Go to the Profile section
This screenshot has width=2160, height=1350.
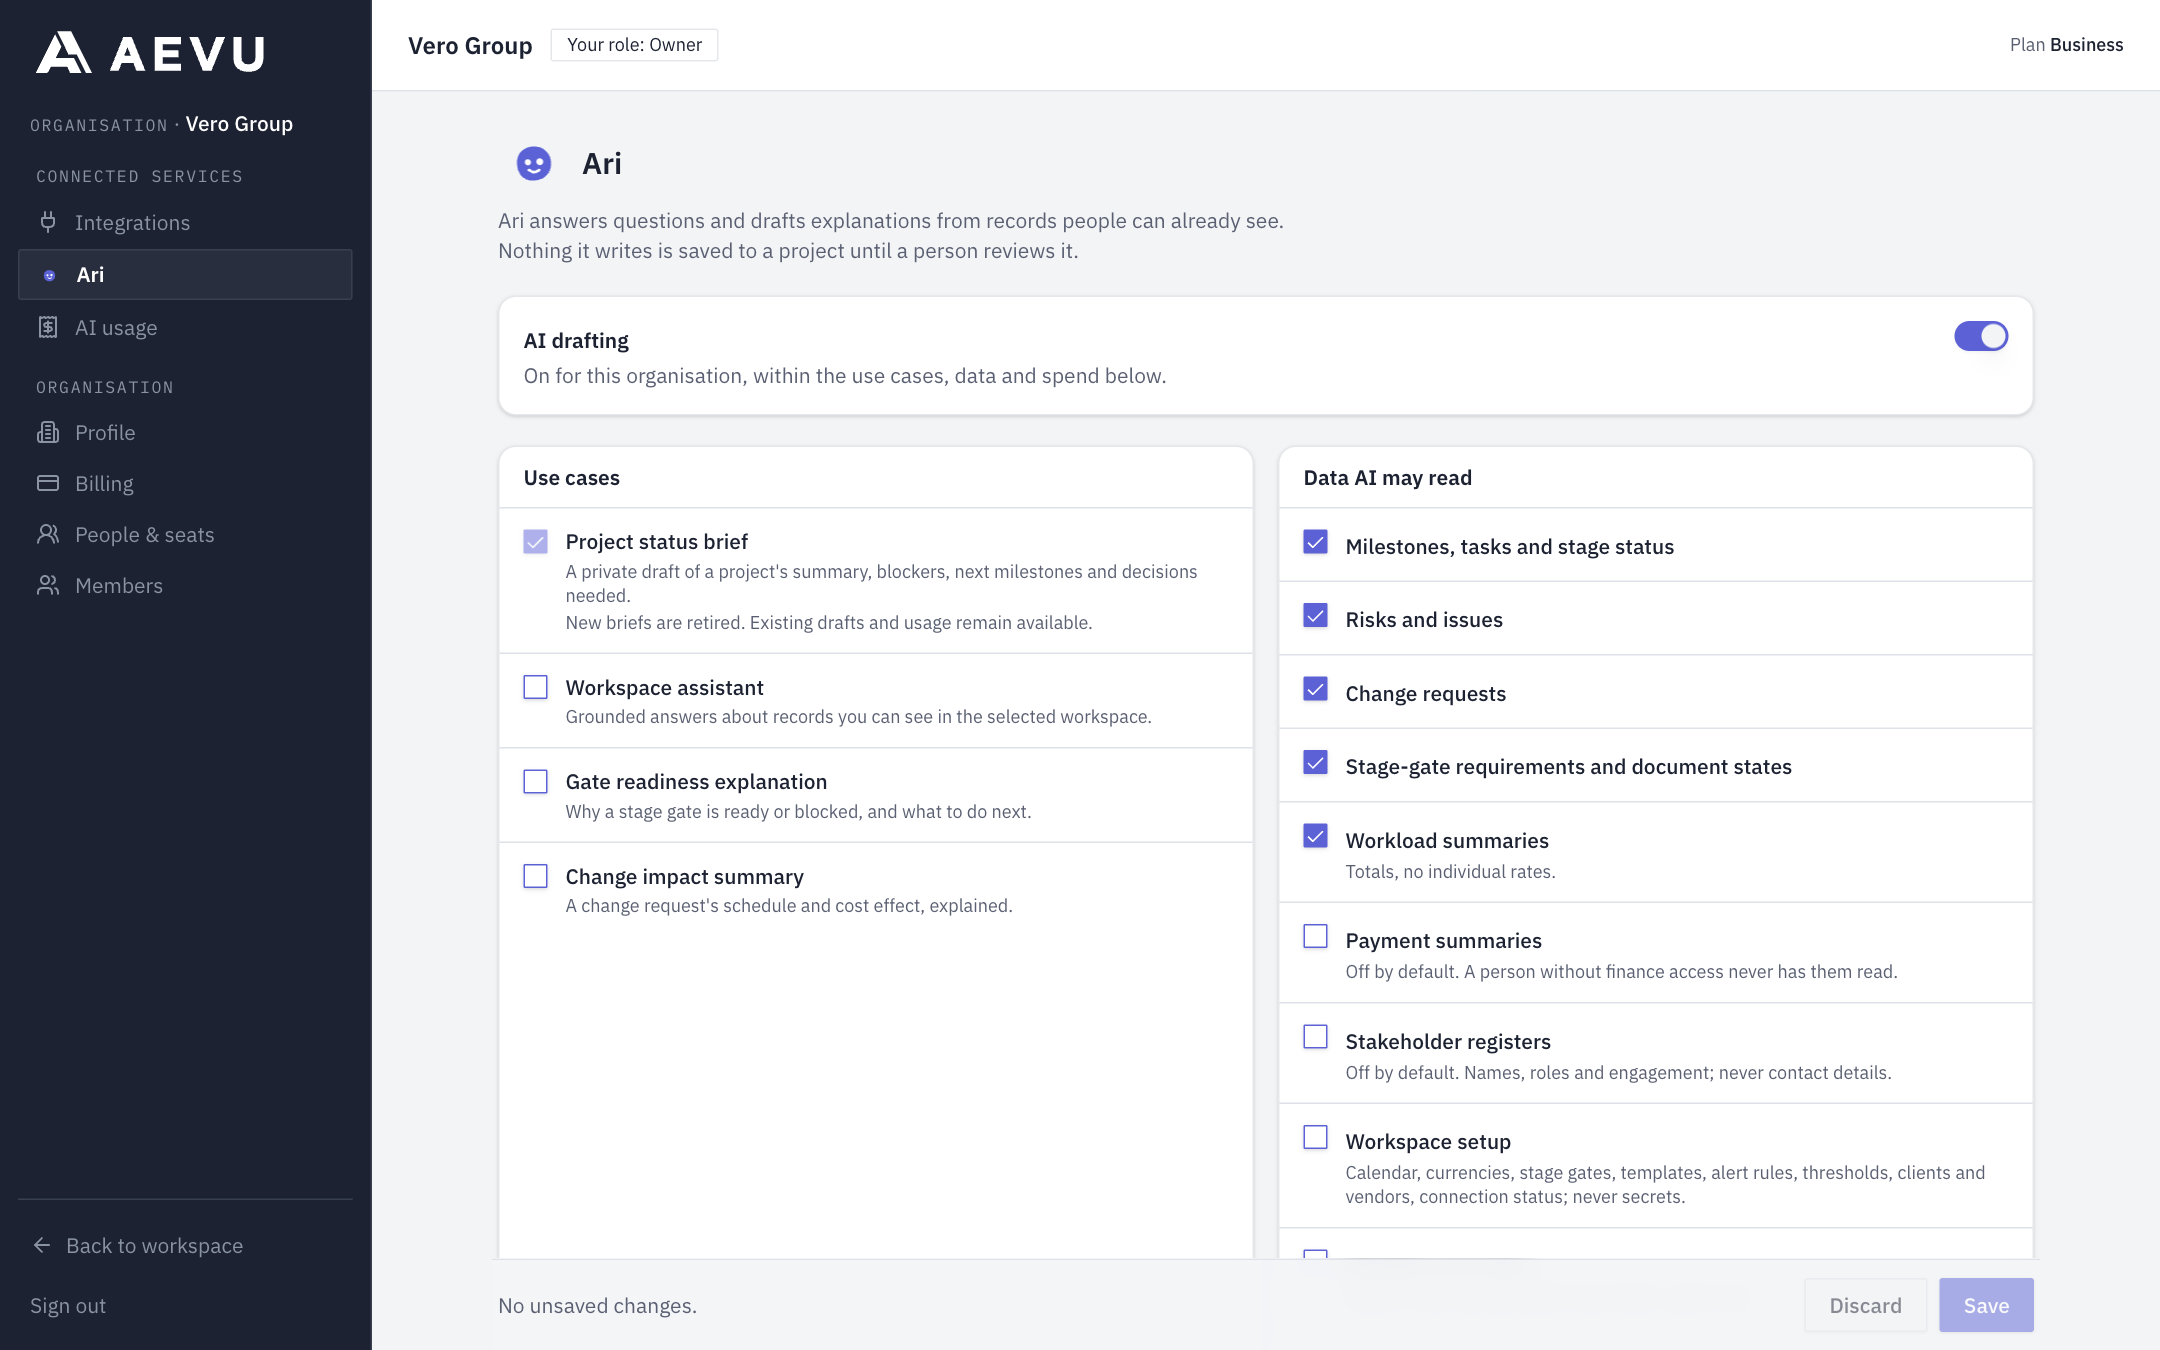click(x=185, y=432)
